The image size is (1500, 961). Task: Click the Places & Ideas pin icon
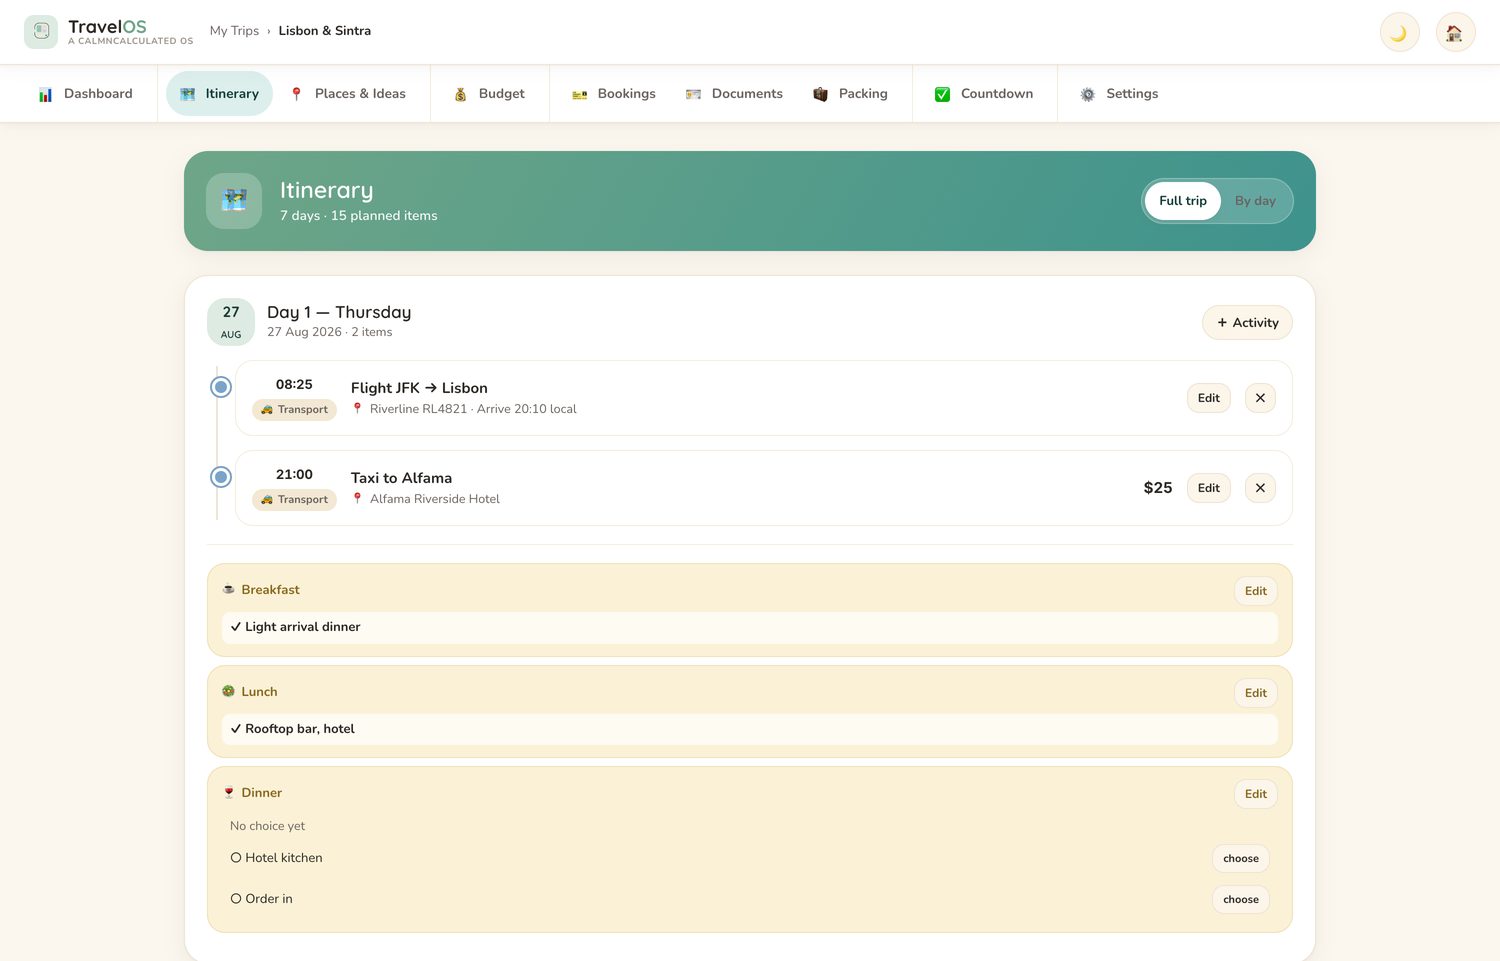(296, 94)
